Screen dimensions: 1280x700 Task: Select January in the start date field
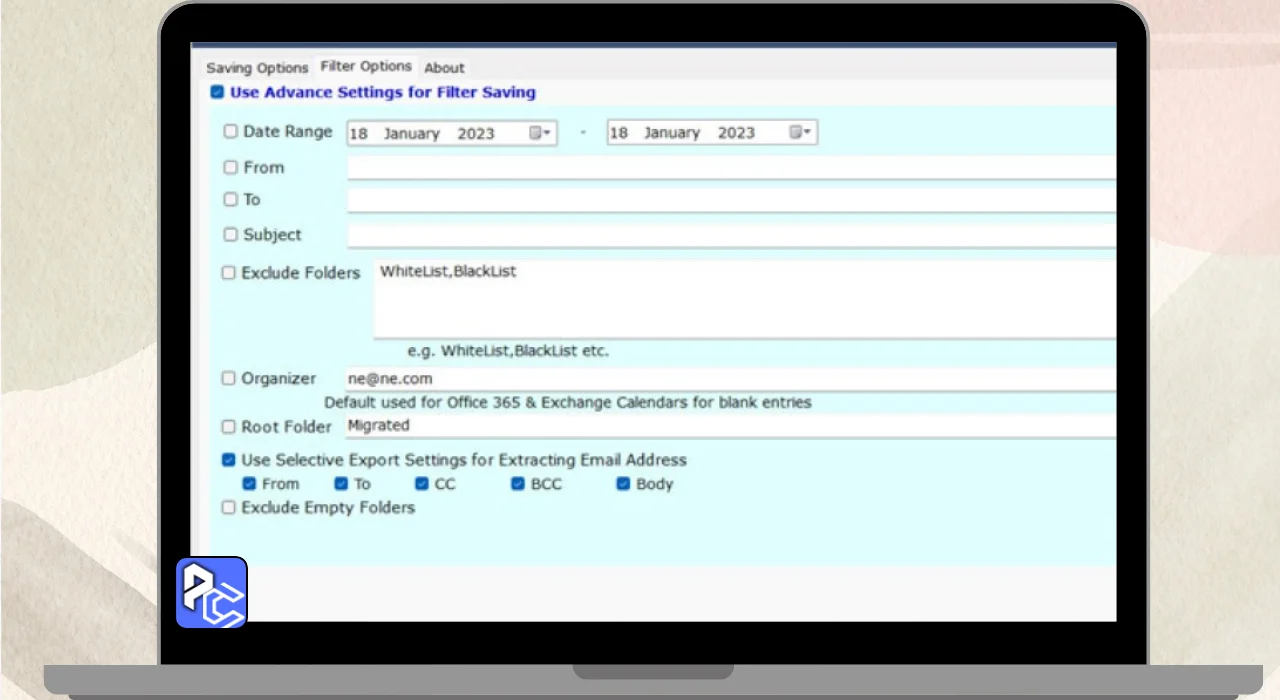click(x=412, y=133)
